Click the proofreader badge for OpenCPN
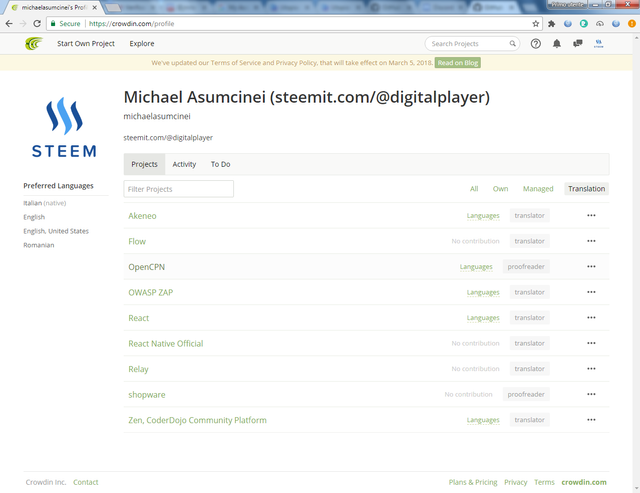640x493 pixels. point(526,266)
